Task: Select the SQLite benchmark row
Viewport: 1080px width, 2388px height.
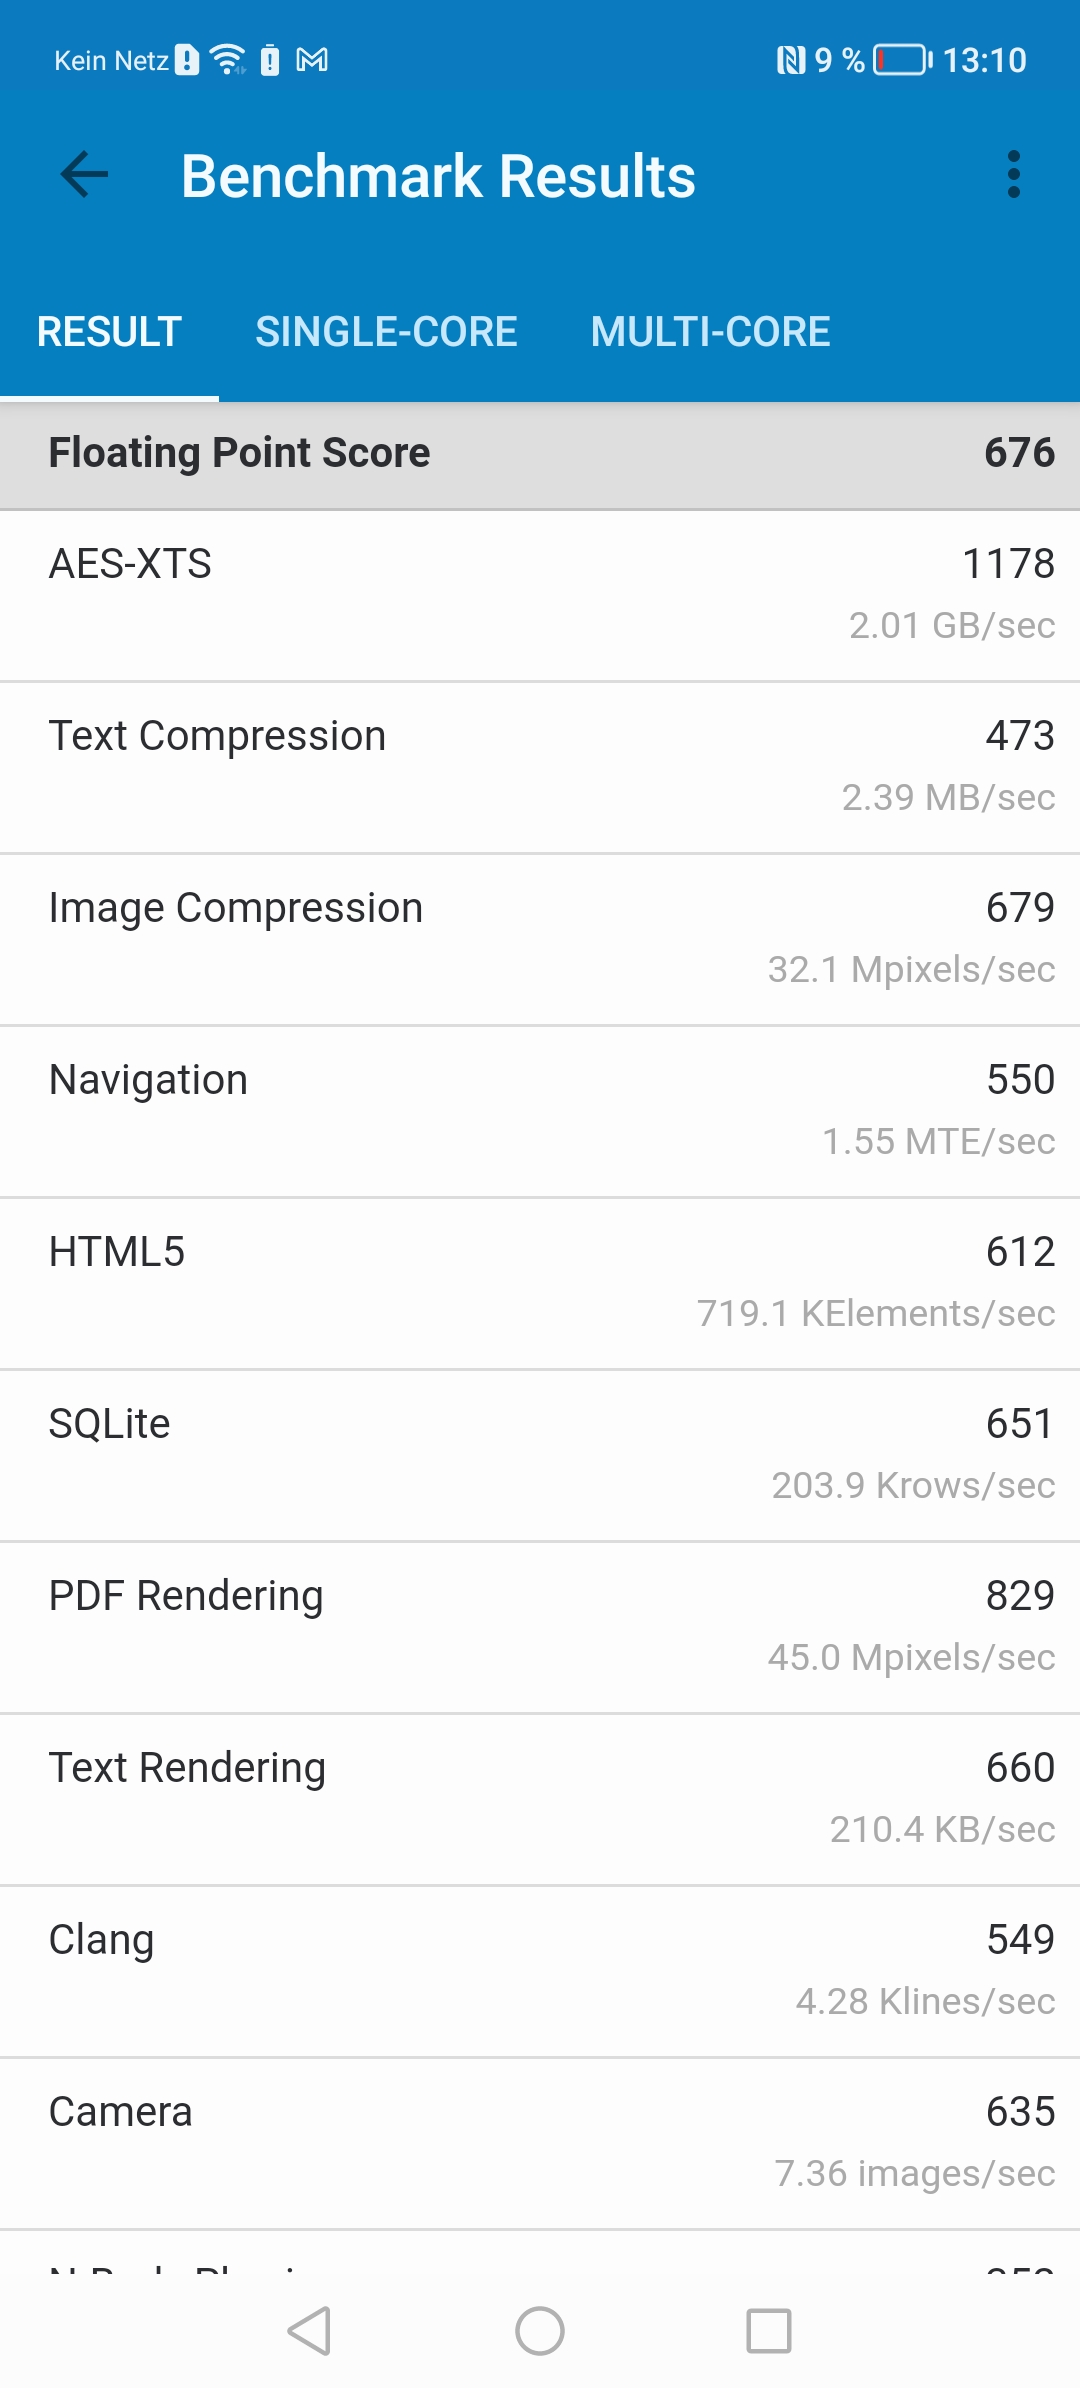Action: (x=540, y=1456)
